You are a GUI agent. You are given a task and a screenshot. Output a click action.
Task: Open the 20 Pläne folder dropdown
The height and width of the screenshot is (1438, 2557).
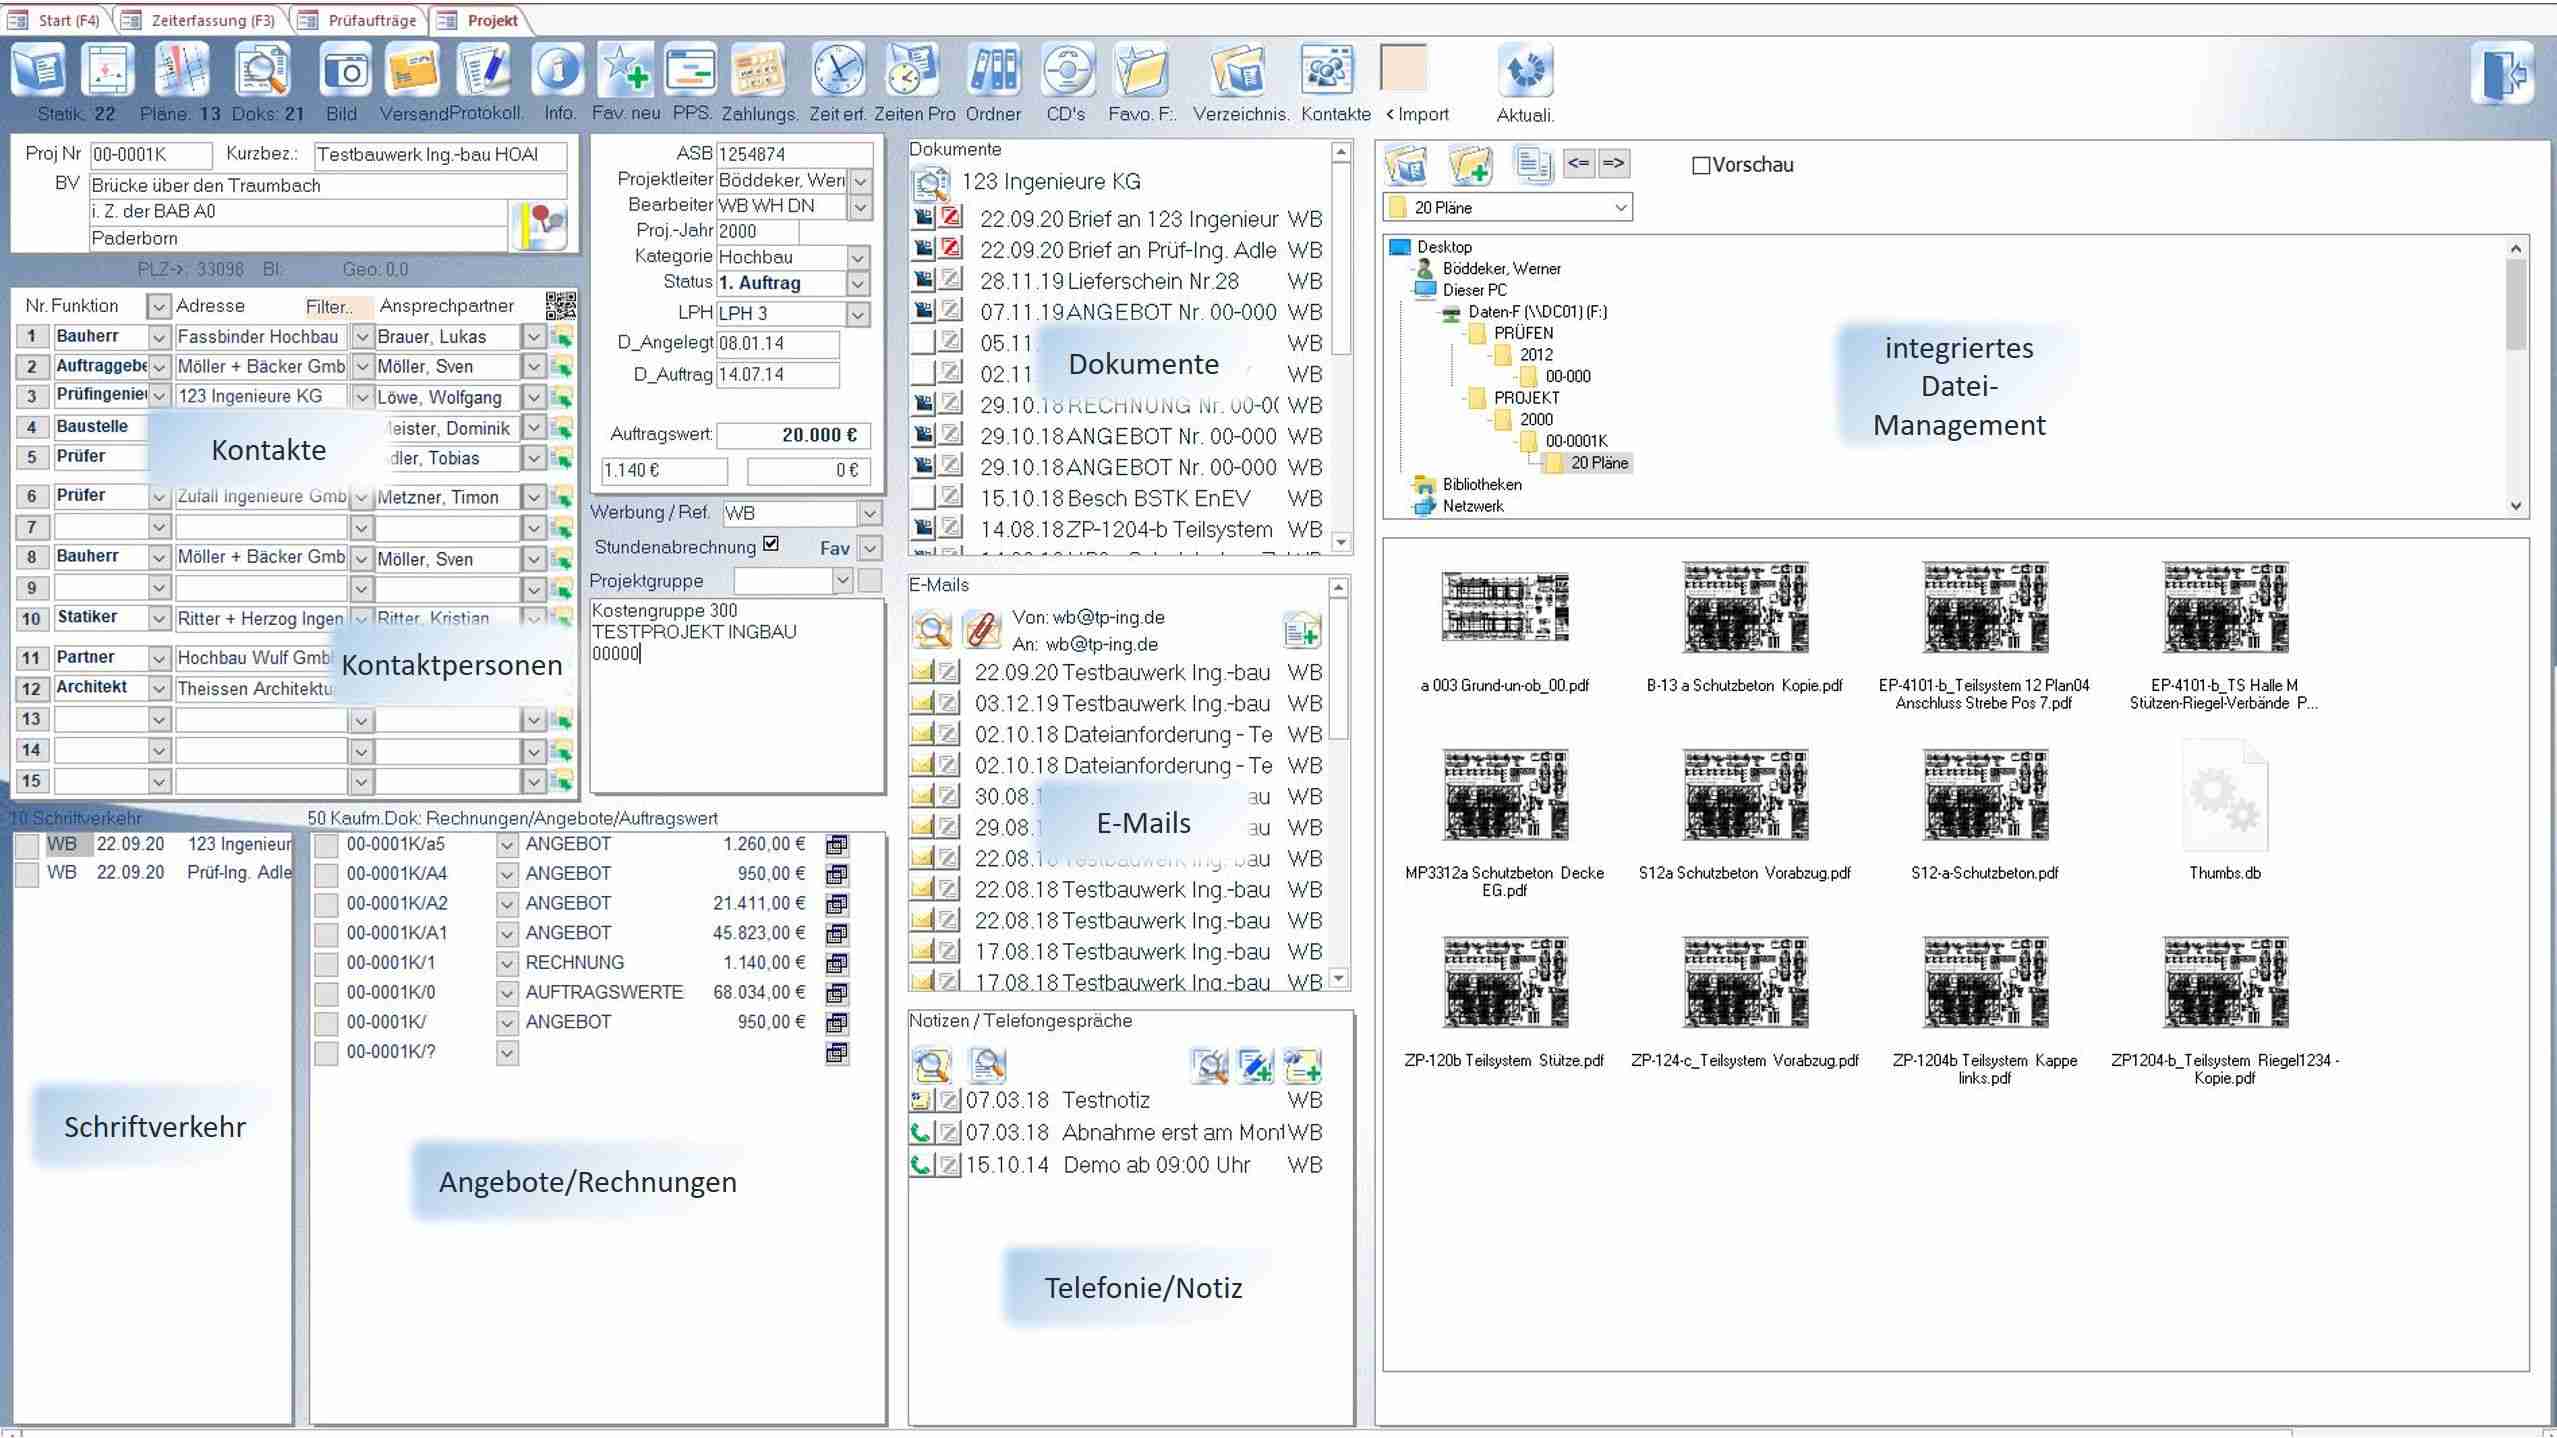click(1620, 208)
